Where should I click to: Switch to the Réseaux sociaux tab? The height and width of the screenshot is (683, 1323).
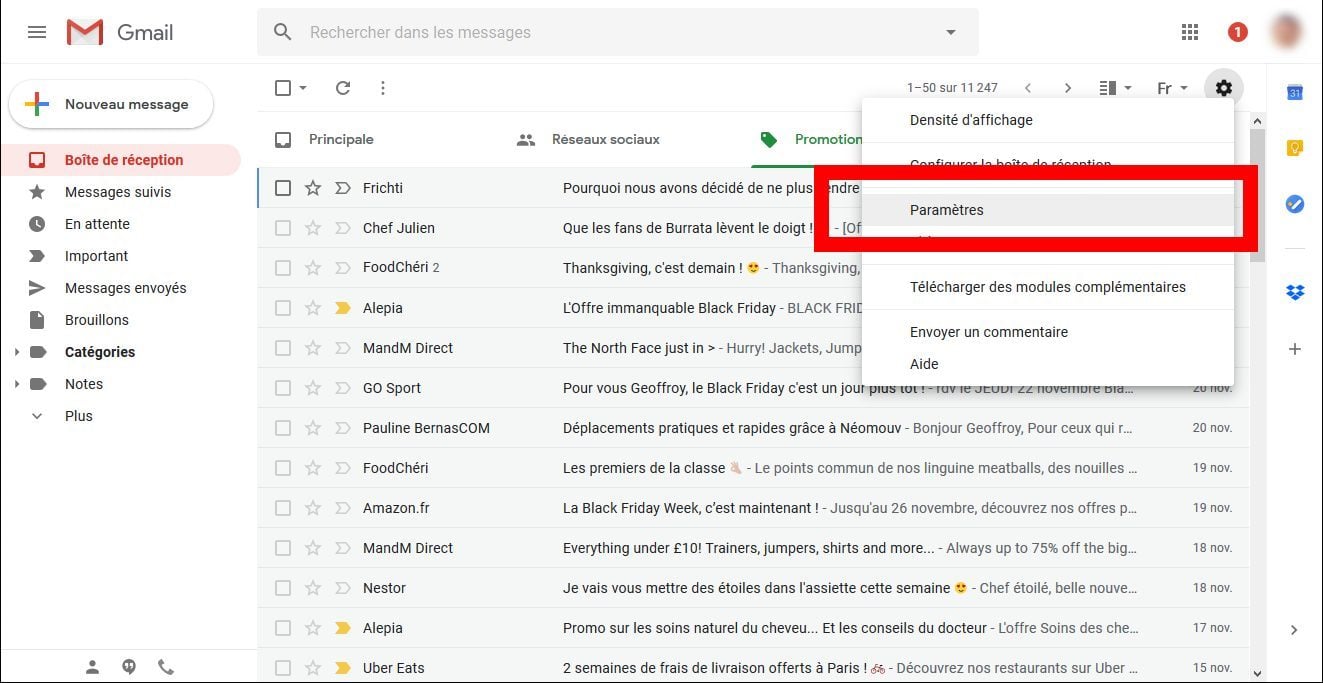tap(604, 139)
